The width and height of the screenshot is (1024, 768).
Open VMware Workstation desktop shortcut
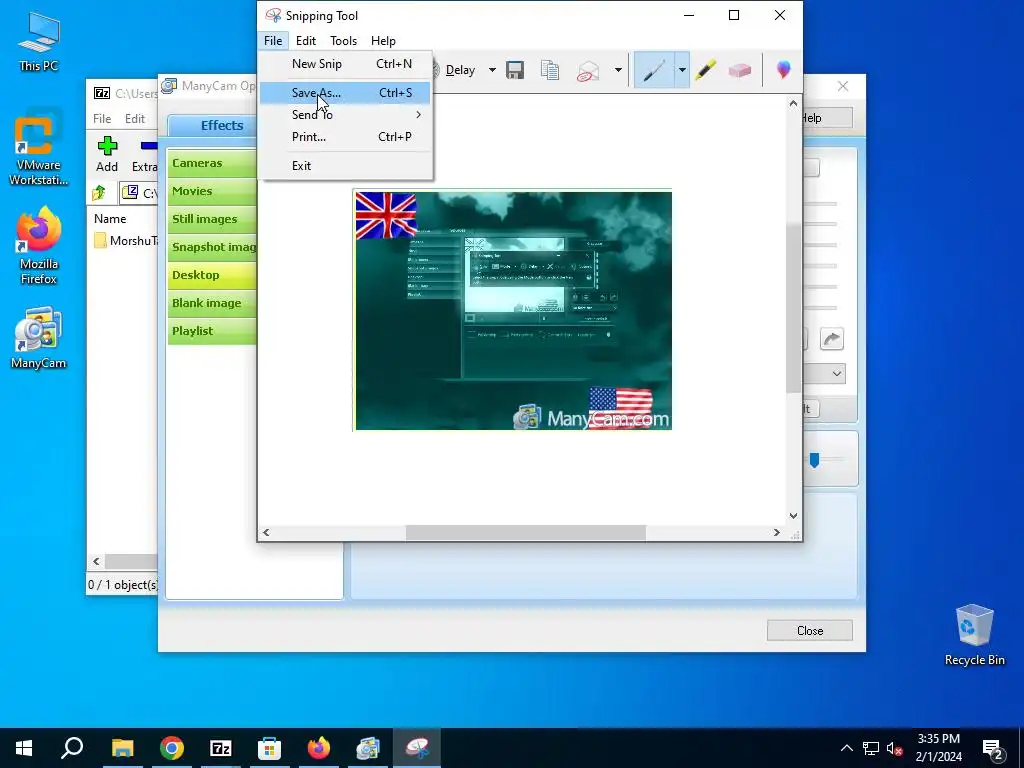coord(39,148)
